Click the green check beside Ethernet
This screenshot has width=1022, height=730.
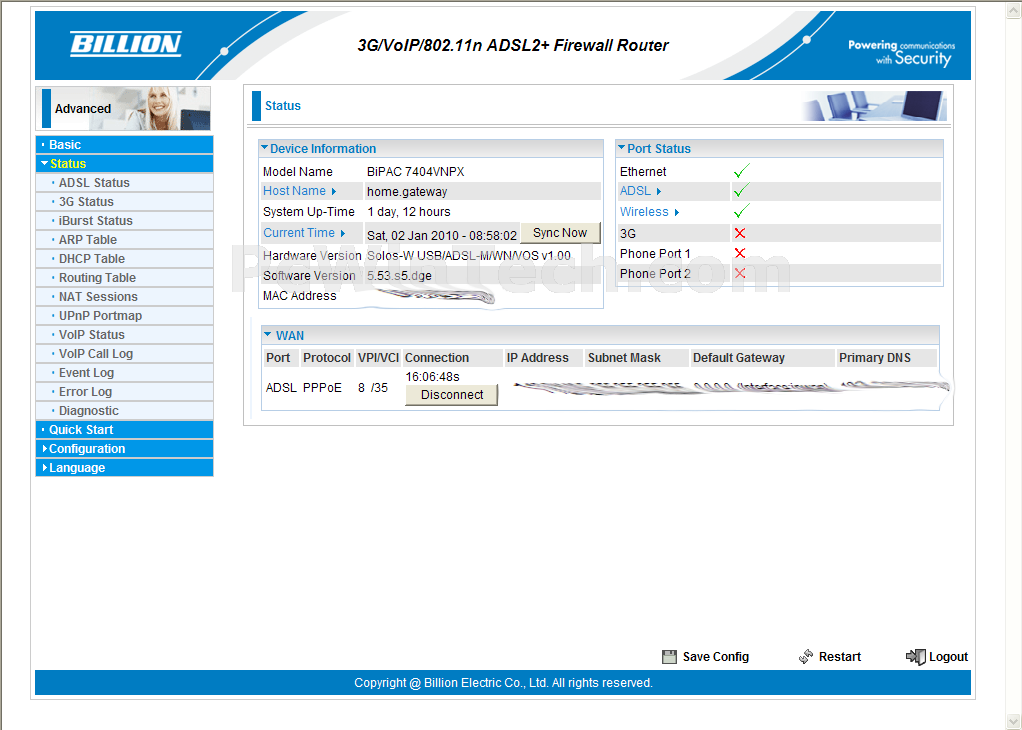point(741,171)
